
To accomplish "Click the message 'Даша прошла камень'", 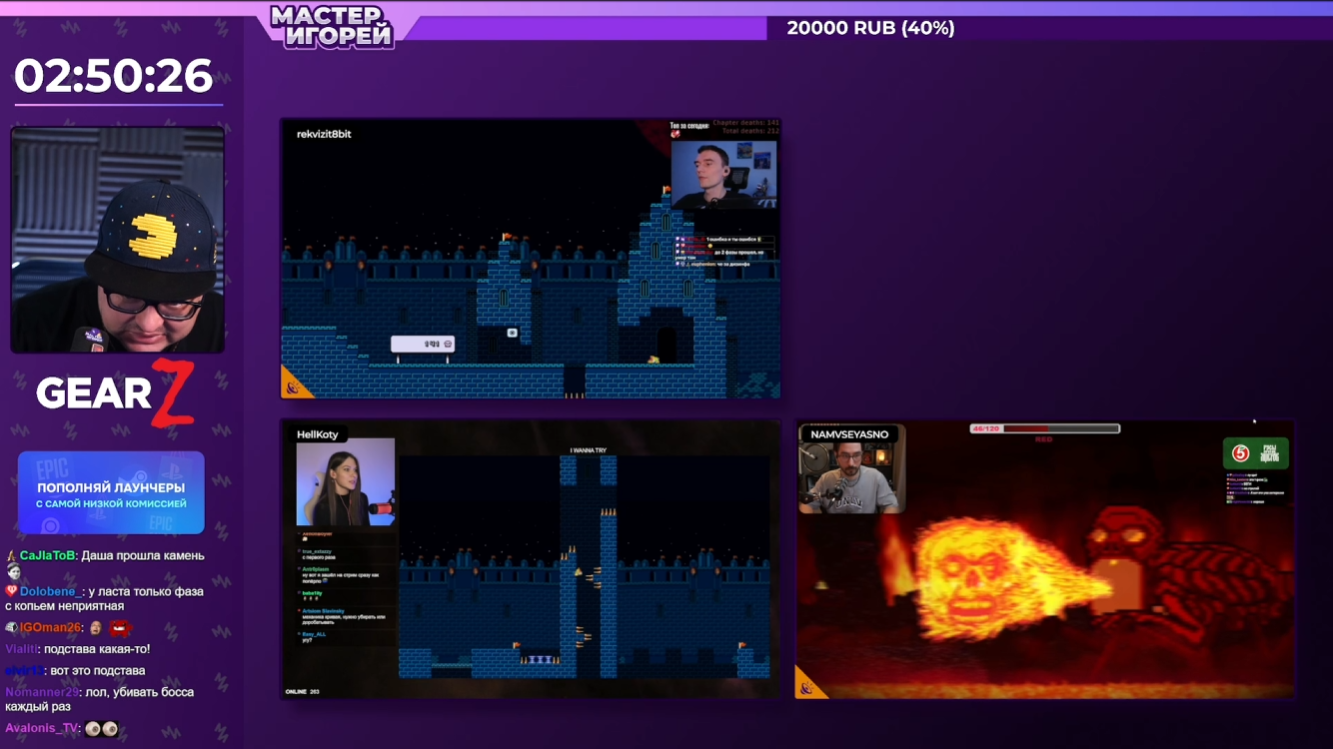I will pyautogui.click(x=143, y=556).
